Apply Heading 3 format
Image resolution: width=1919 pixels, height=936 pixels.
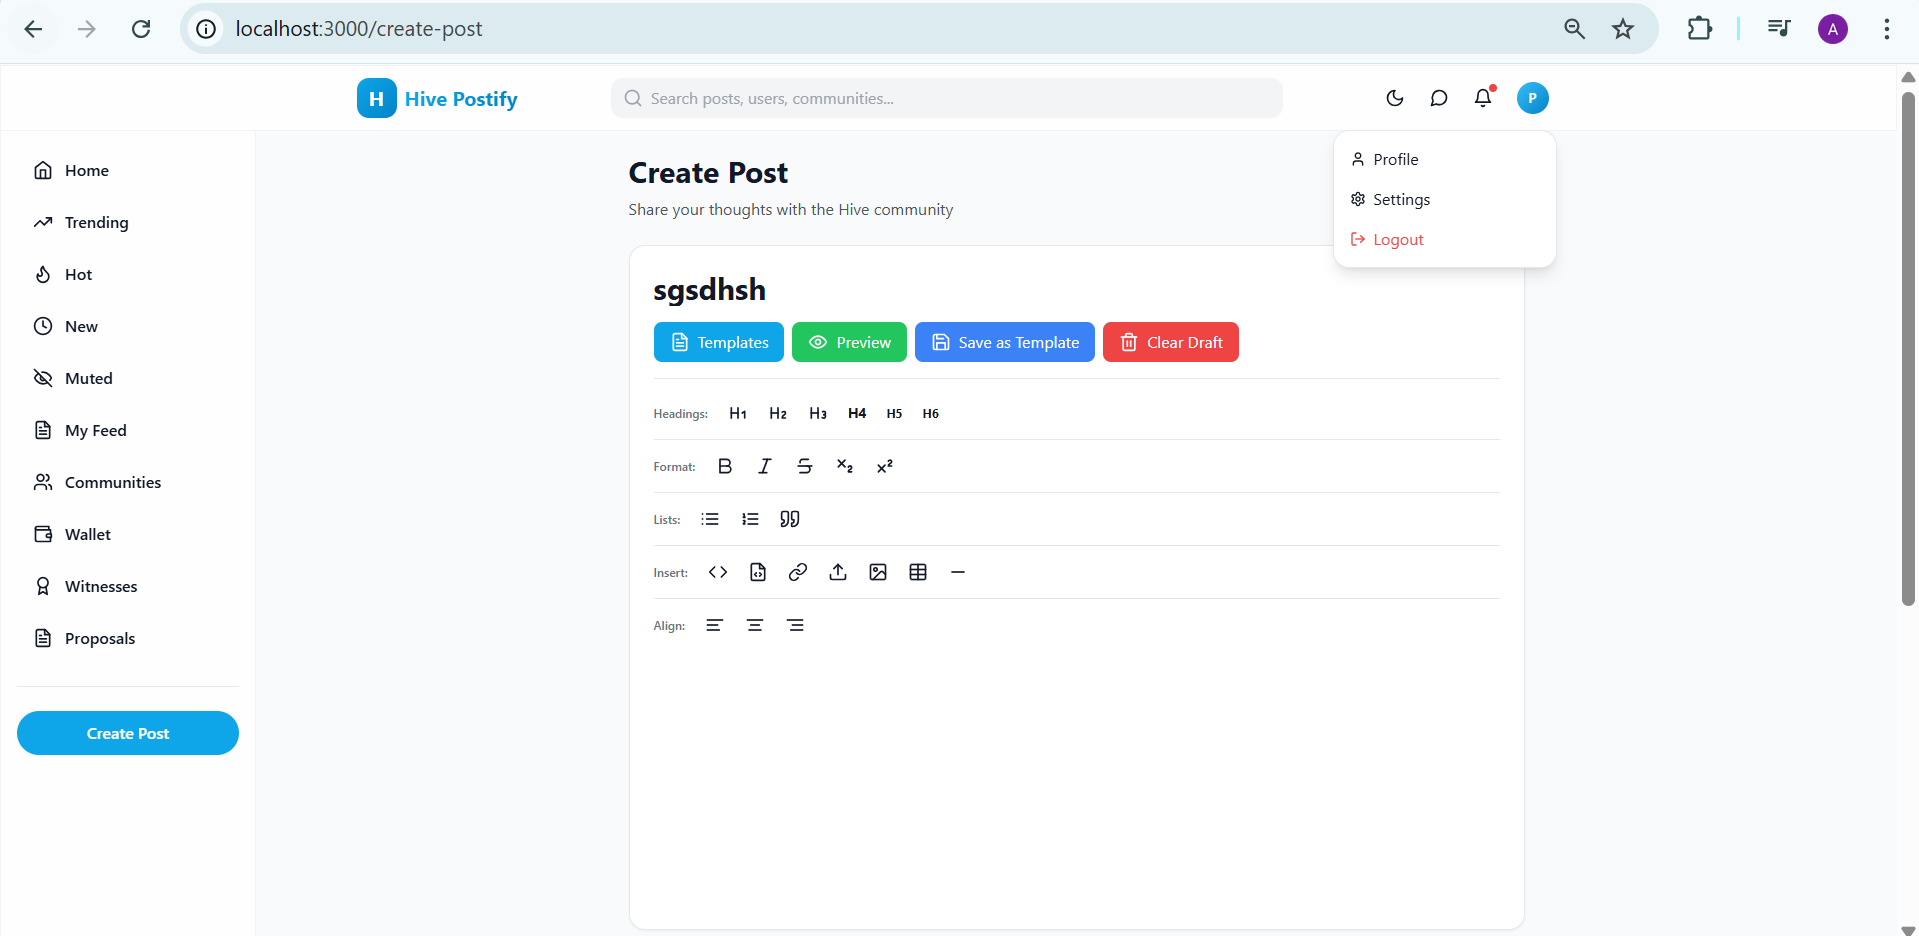tap(818, 413)
